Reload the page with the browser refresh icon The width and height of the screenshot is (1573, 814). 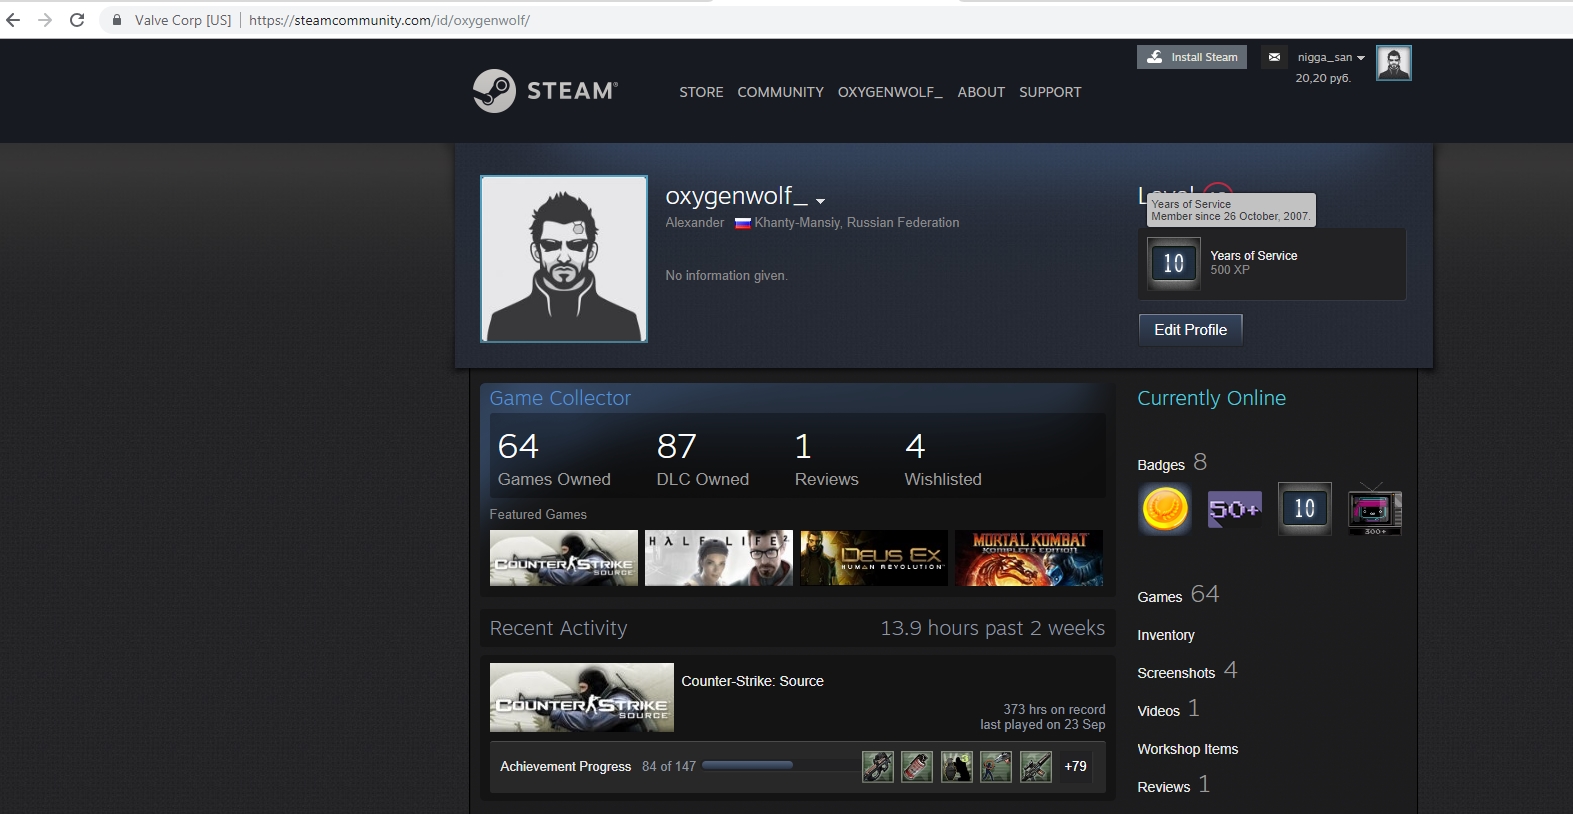click(77, 20)
